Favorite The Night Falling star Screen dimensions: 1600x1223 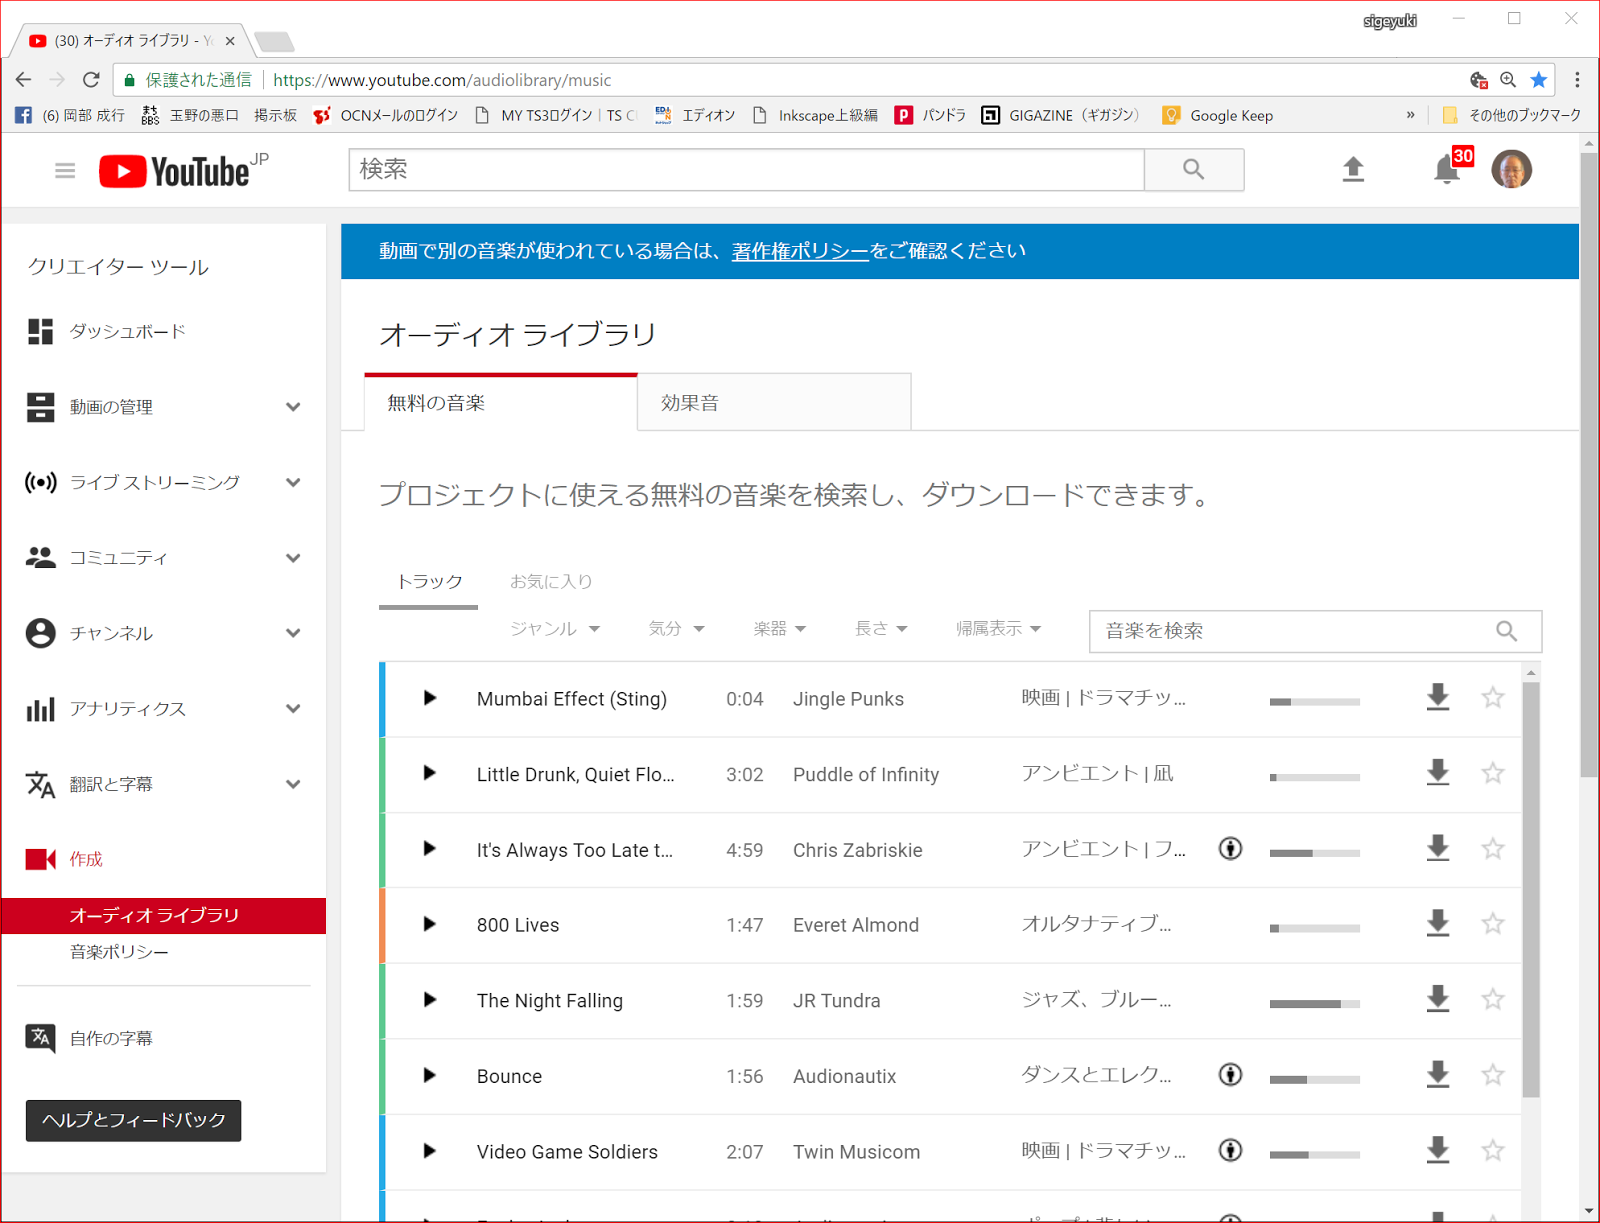click(1493, 1000)
